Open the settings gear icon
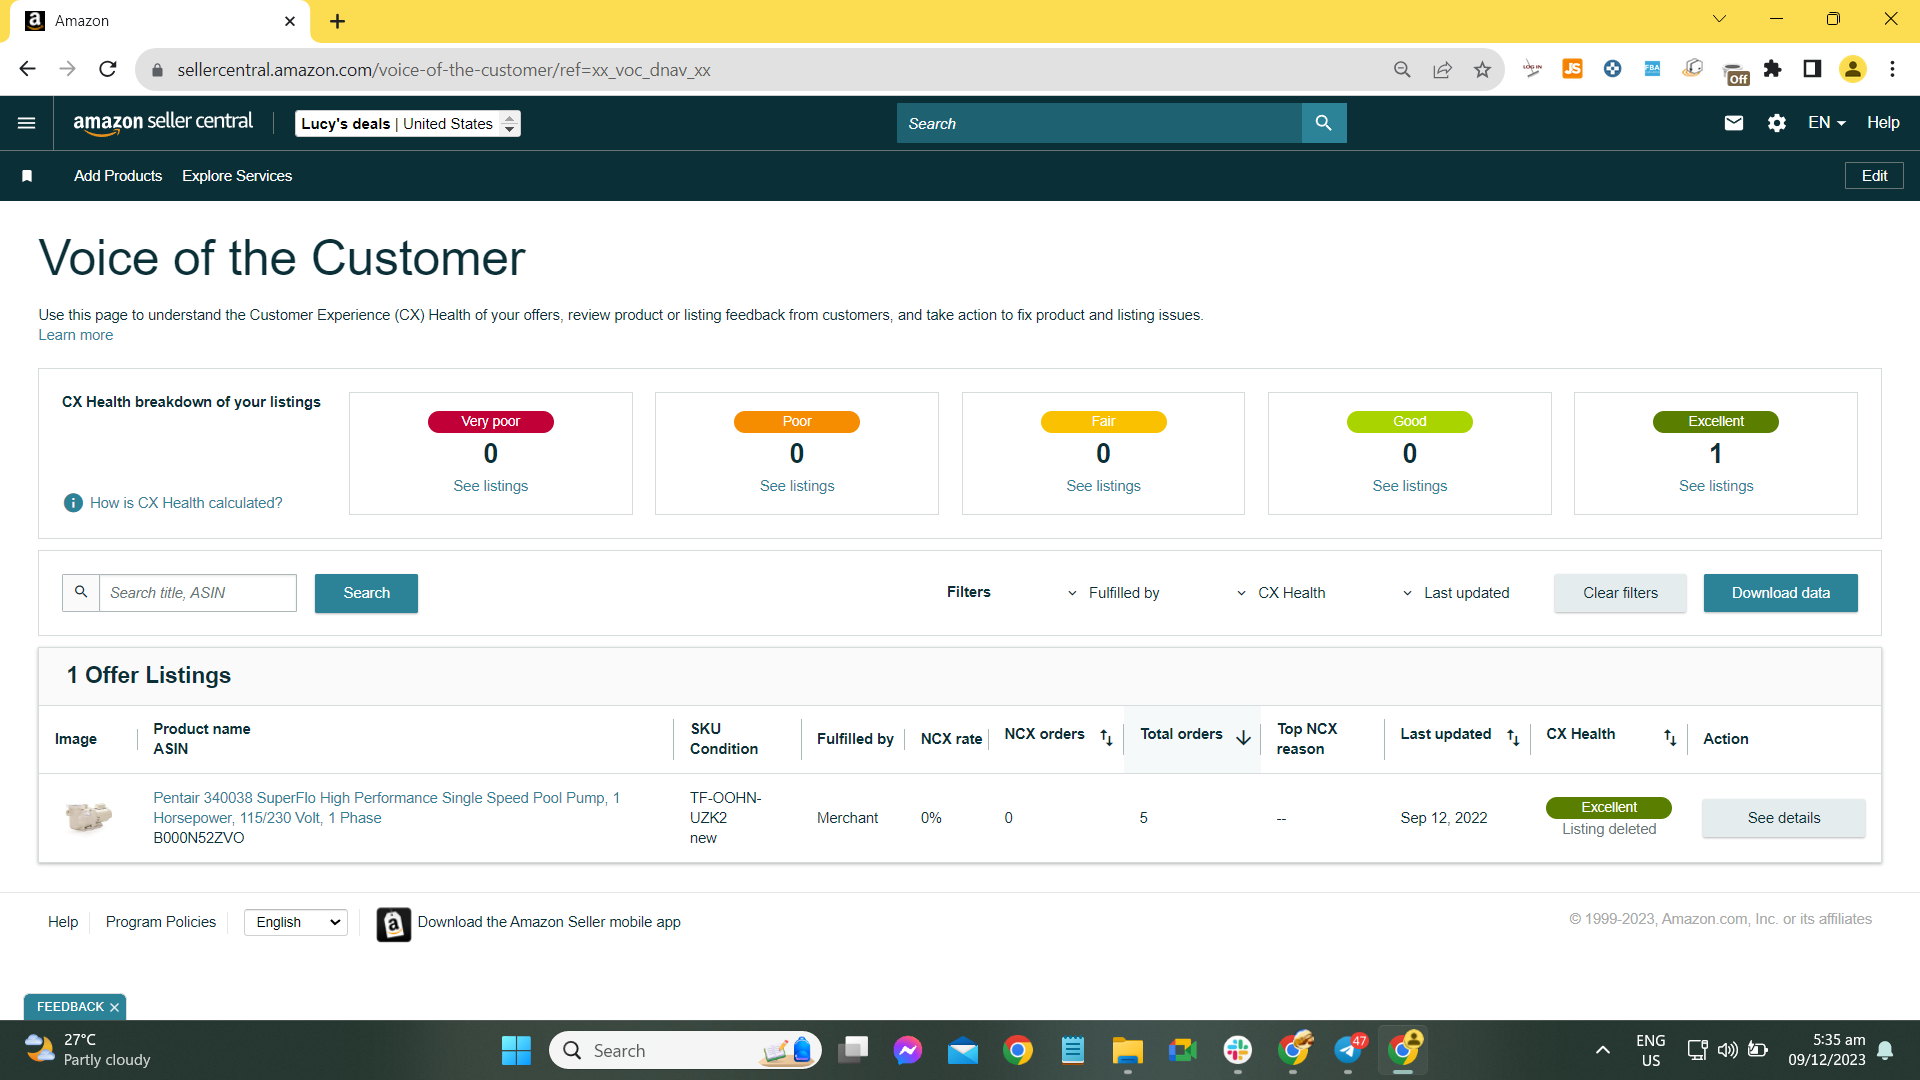This screenshot has width=1920, height=1080. (x=1777, y=123)
